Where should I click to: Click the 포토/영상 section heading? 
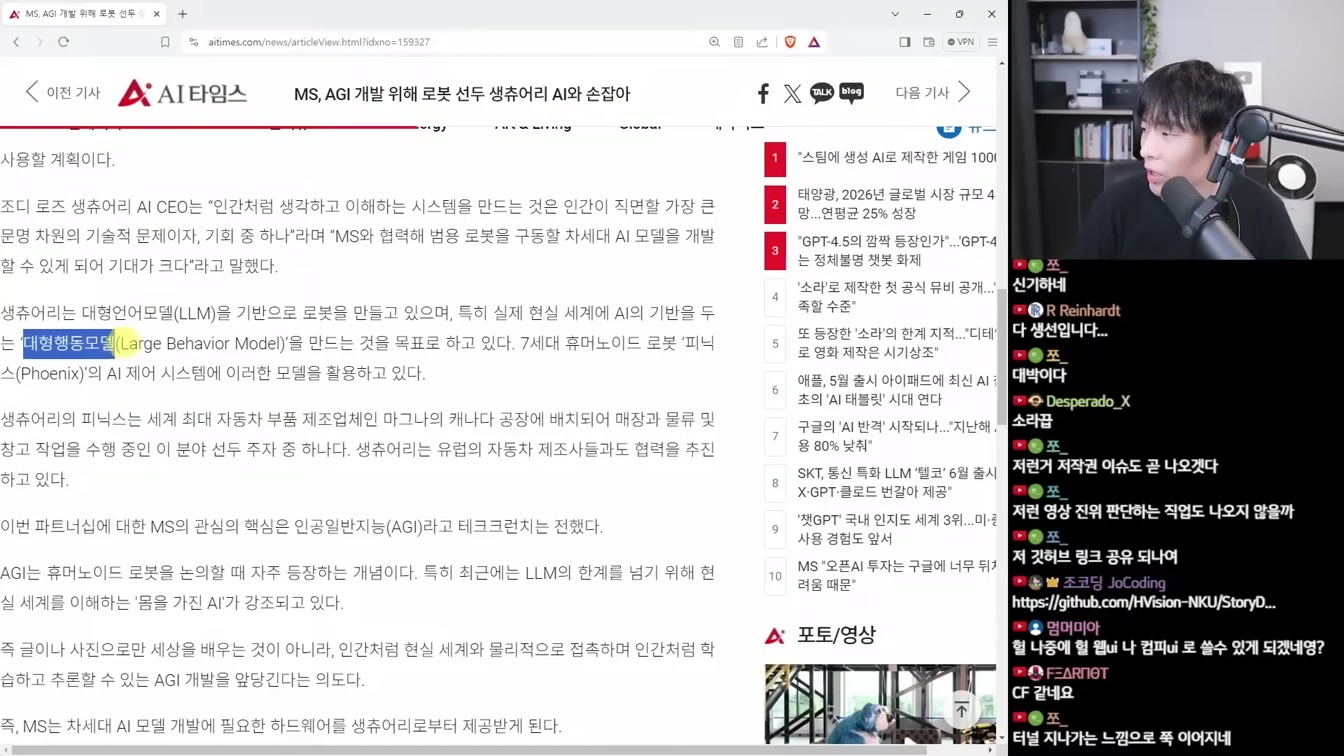coord(835,635)
